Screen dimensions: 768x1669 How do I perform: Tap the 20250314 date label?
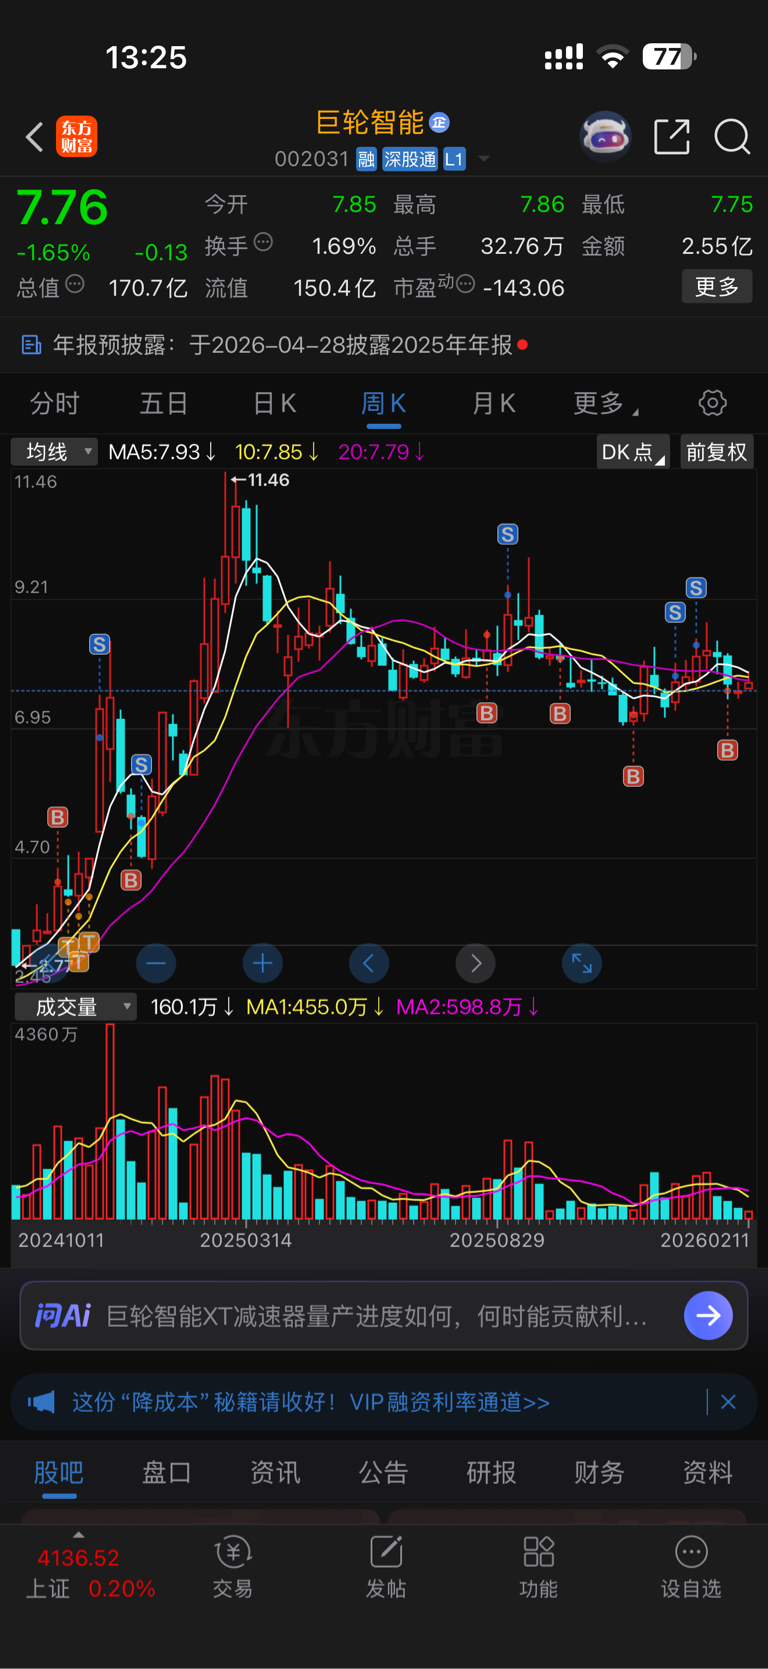point(246,1240)
